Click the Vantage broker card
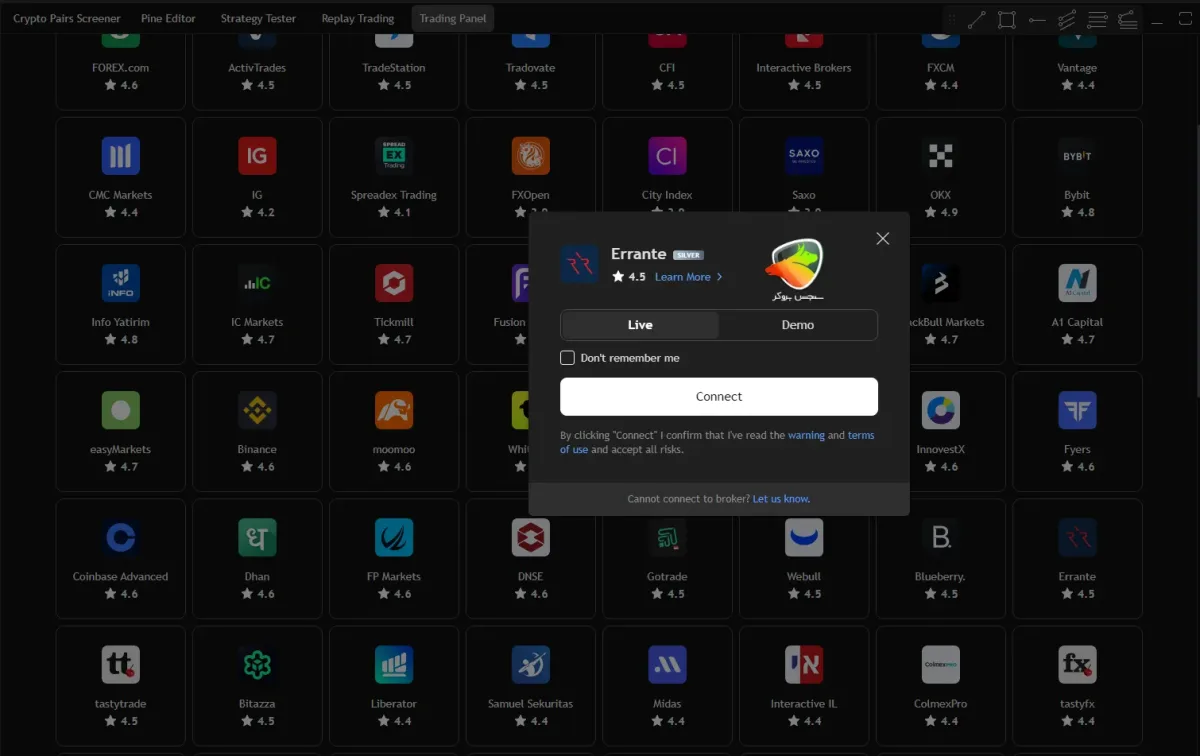Image resolution: width=1200 pixels, height=756 pixels. click(1077, 72)
